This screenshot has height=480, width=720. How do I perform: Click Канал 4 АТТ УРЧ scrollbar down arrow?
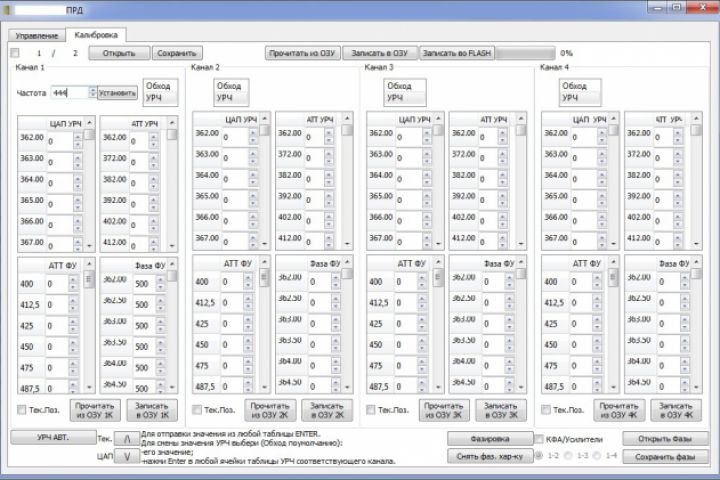tap(696, 243)
